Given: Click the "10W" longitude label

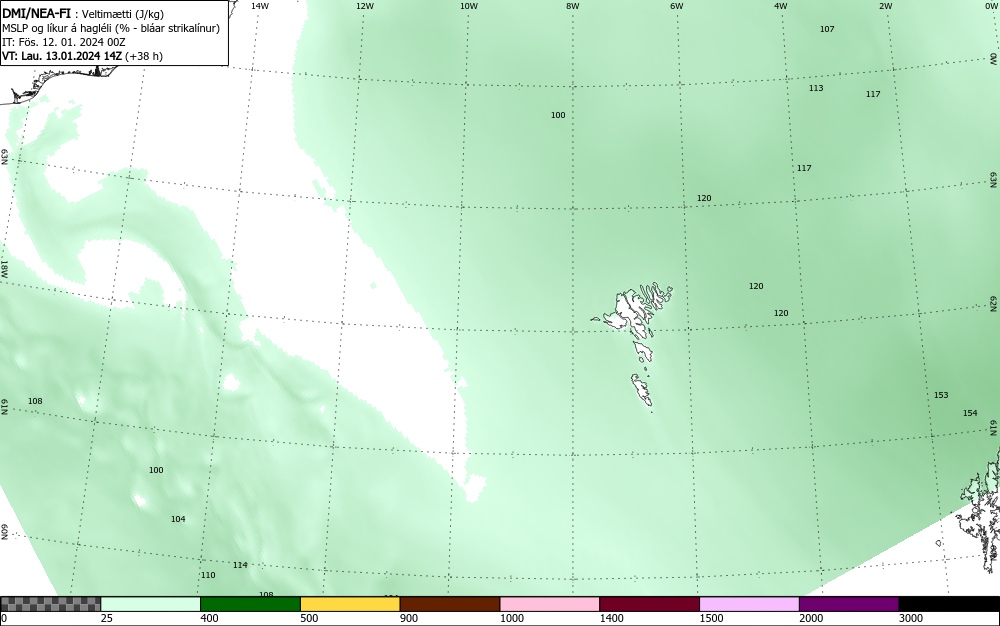Looking at the screenshot, I should point(469,6).
